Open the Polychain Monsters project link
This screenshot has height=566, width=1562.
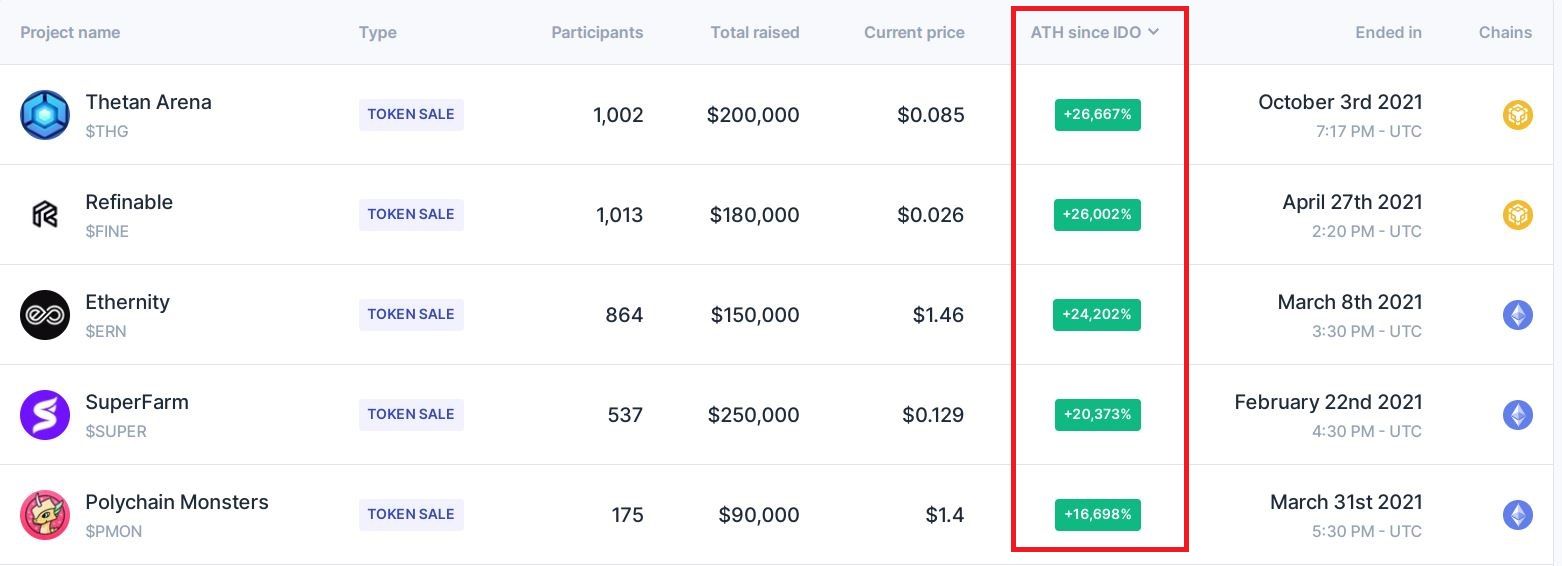click(177, 502)
